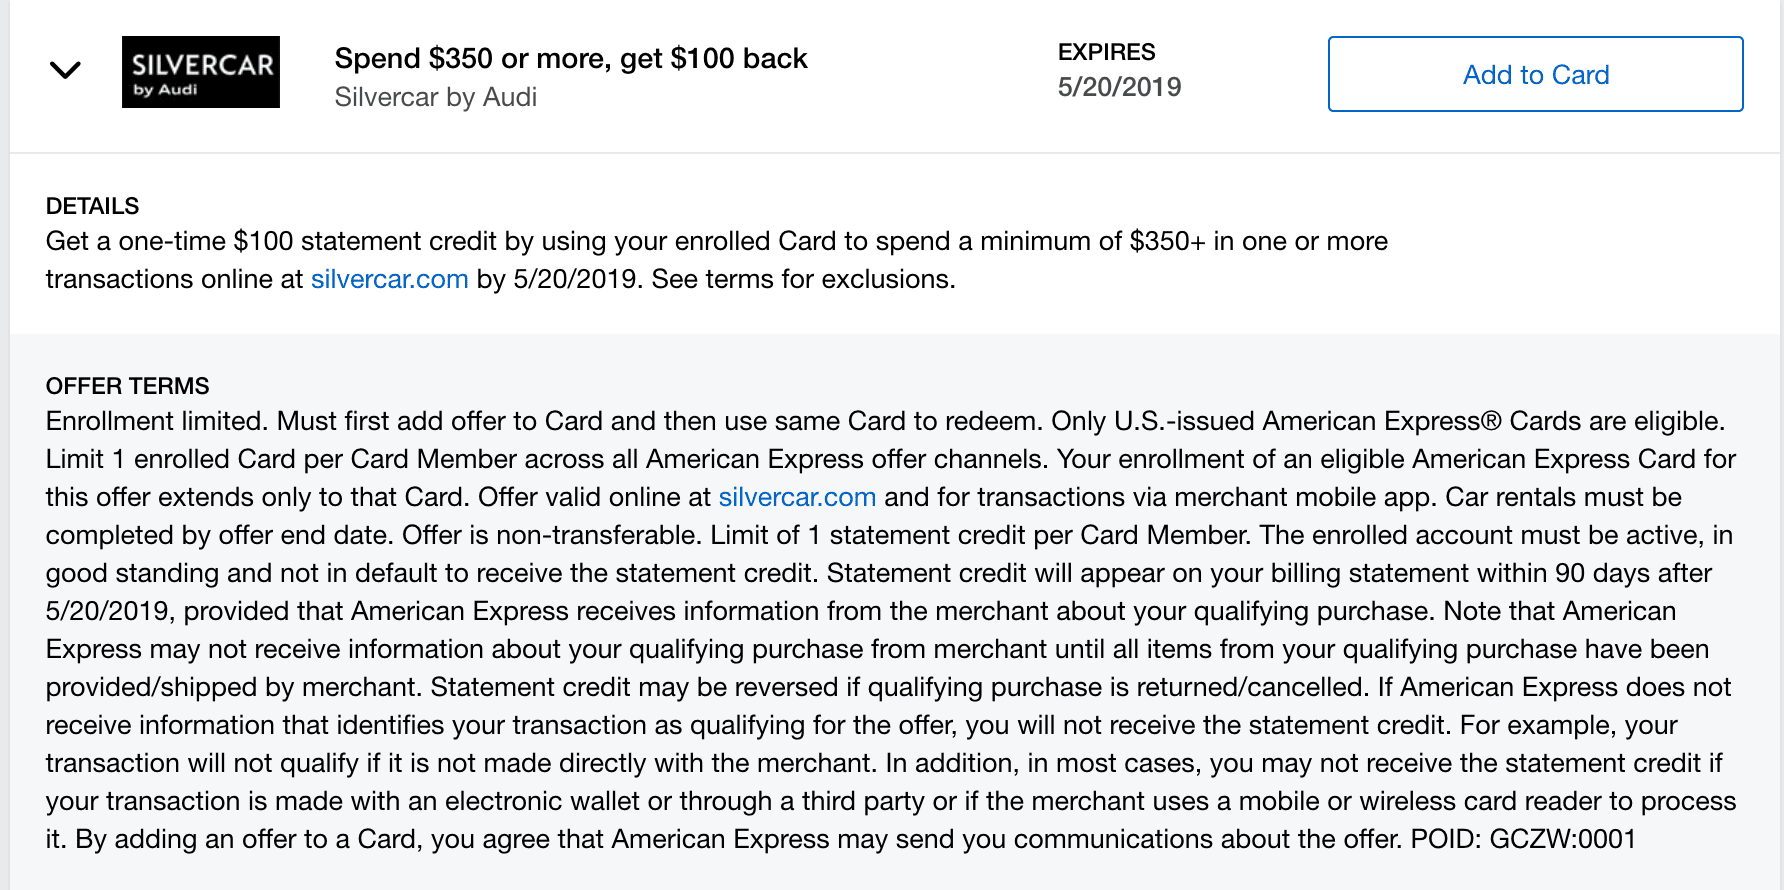Click '5/20/2019' inside the Offer Terms paragraph

(x=107, y=611)
